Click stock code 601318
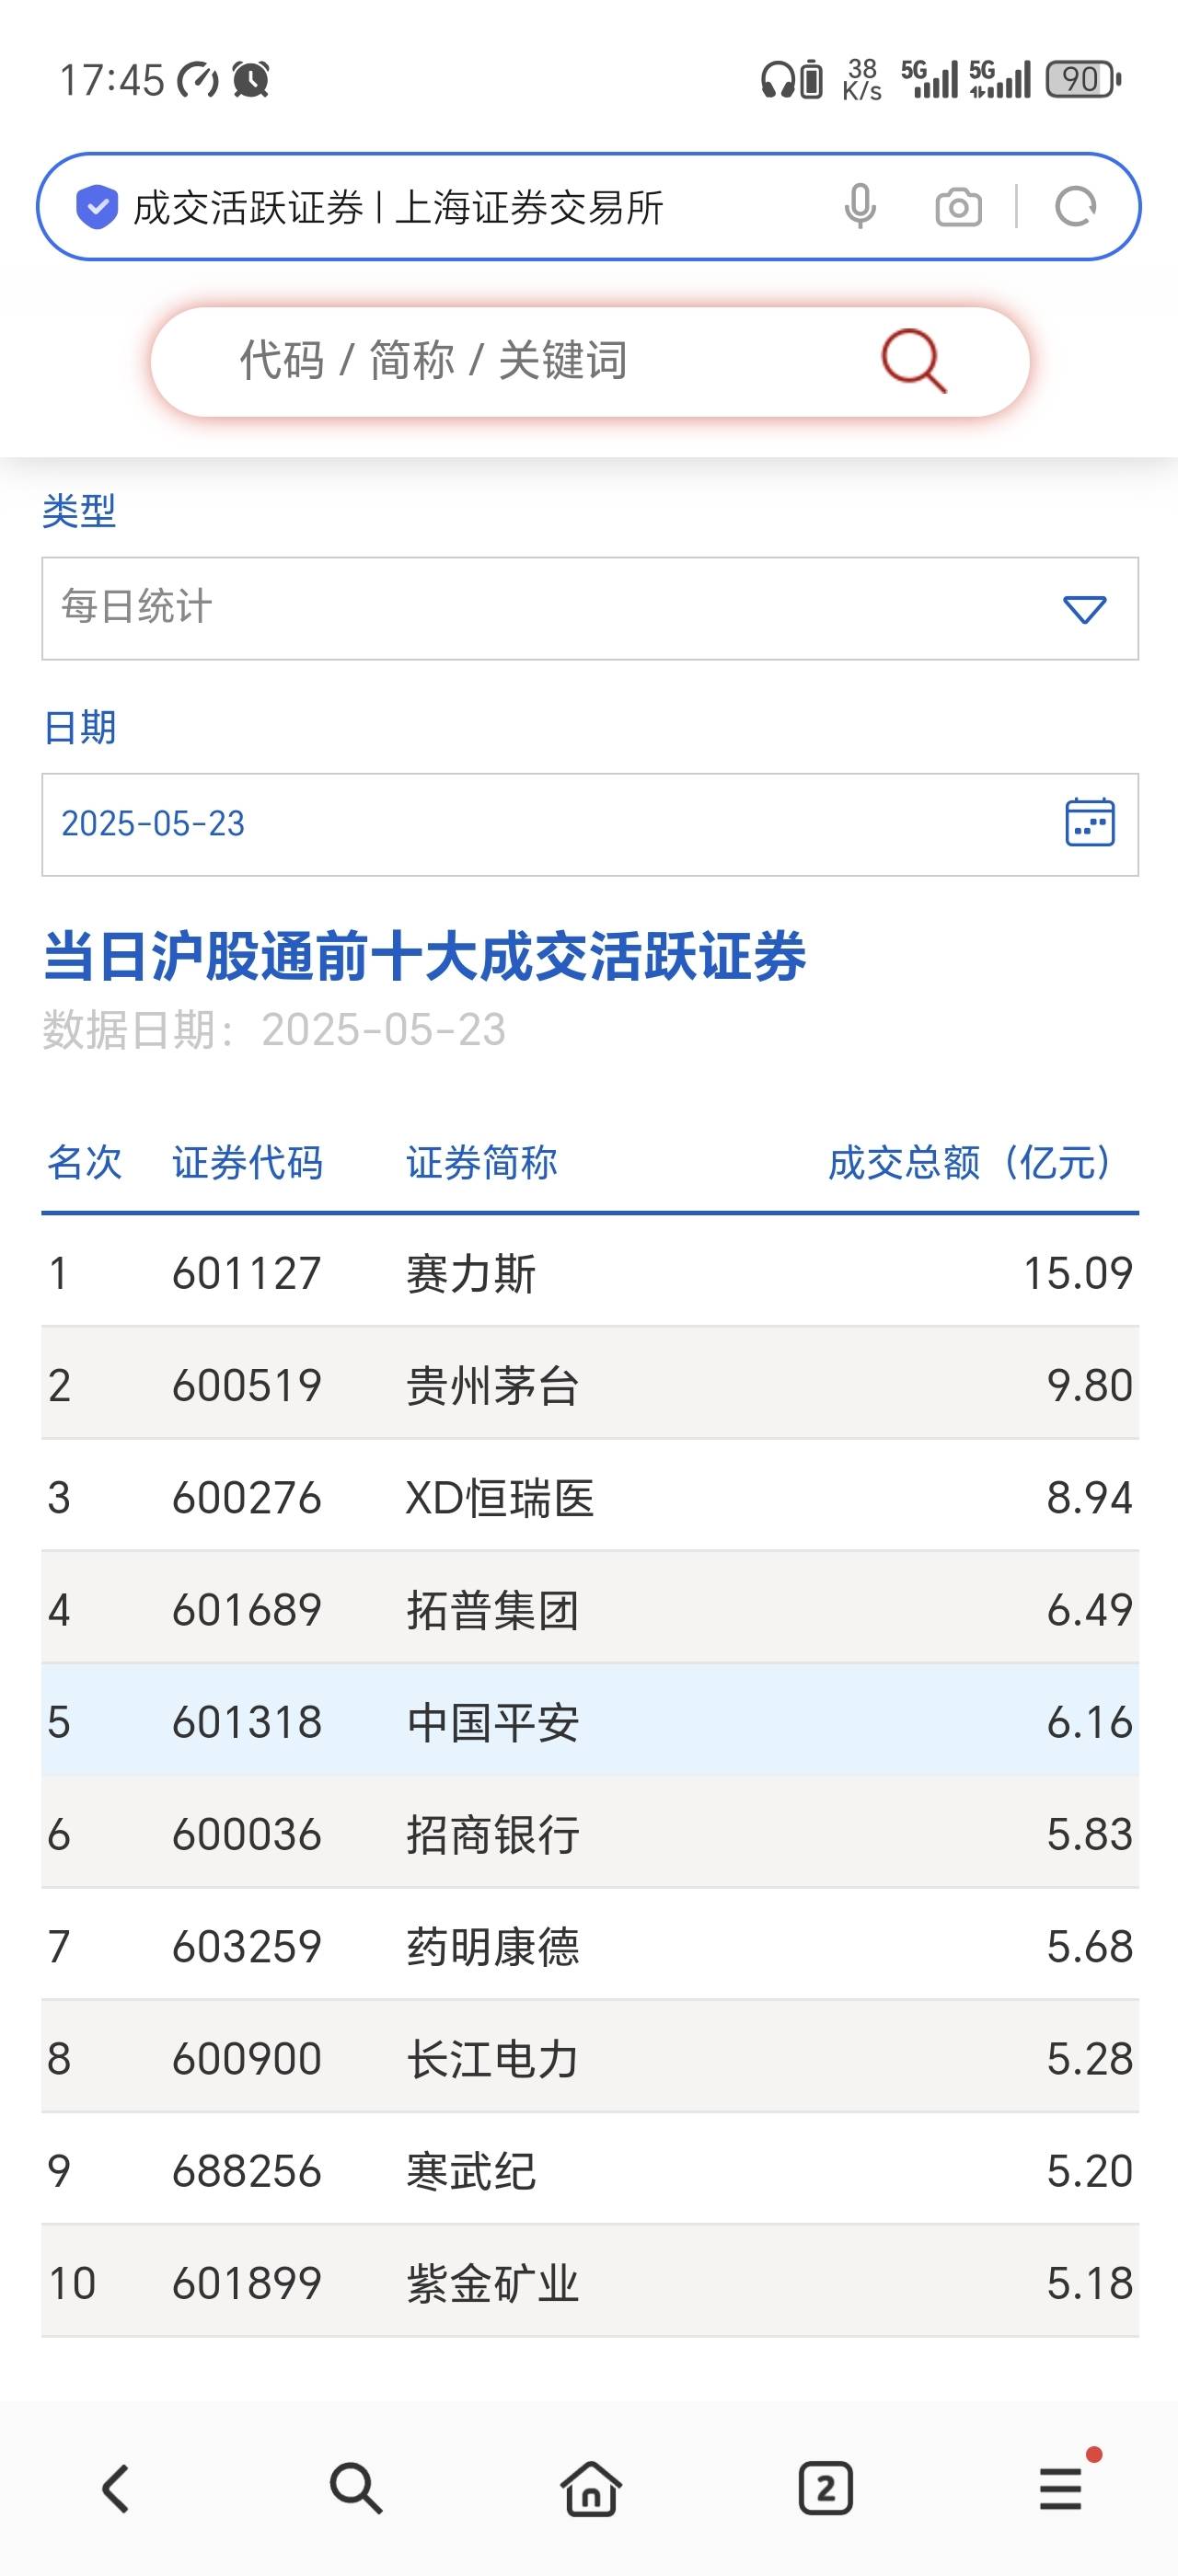The height and width of the screenshot is (2576, 1178). [247, 1722]
